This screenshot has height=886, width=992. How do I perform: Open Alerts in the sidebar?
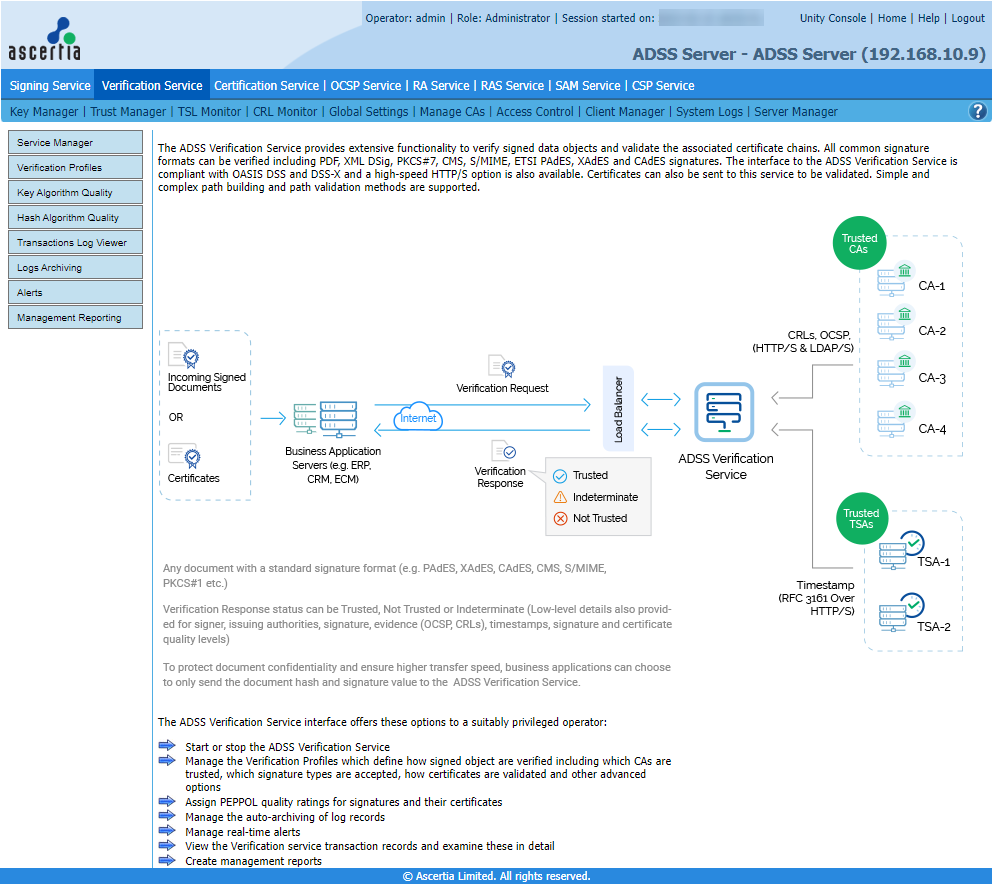(x=75, y=292)
